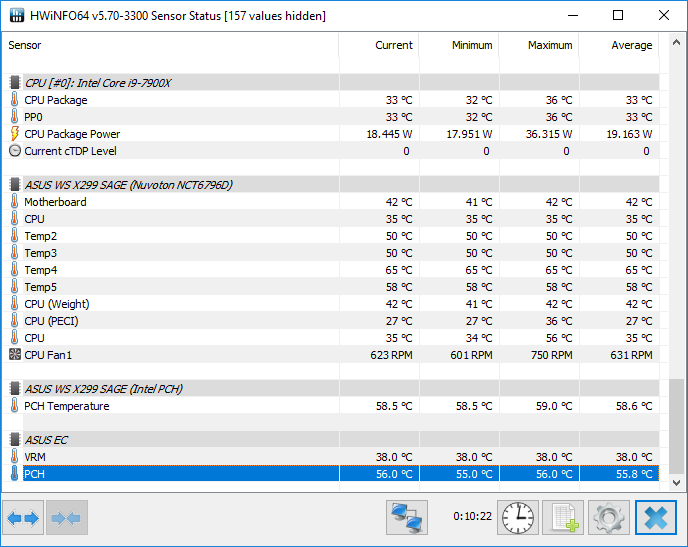
Task: Click the CPU Package Power lightning icon
Action: [15, 133]
